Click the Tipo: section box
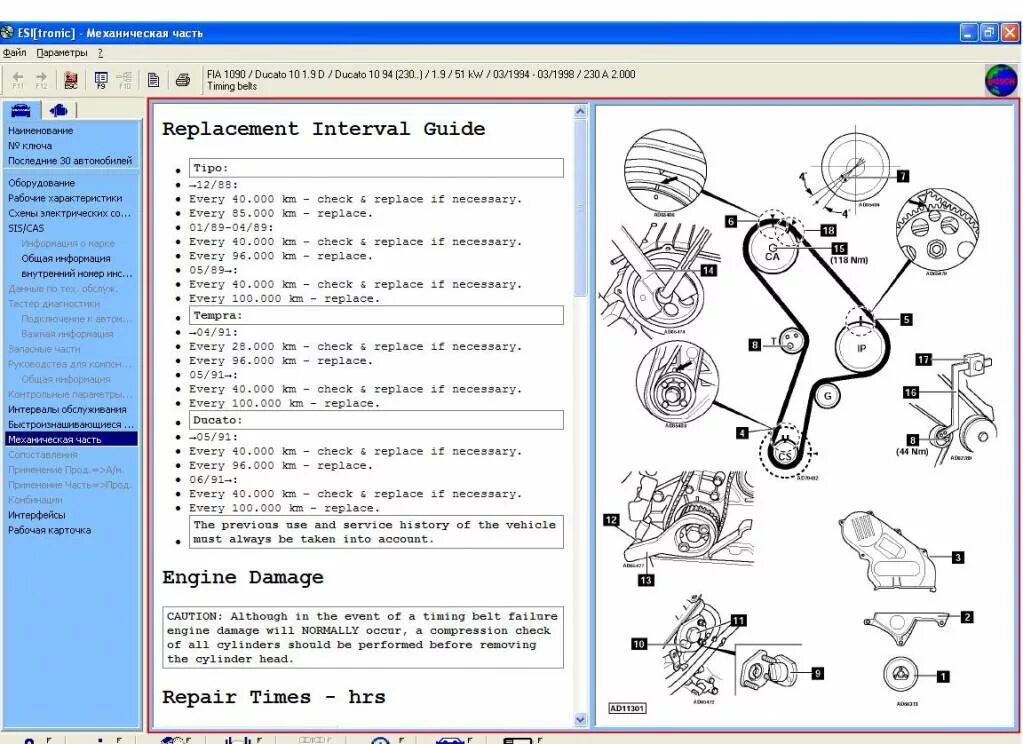Screen dimensions: 1023x744 (376, 168)
